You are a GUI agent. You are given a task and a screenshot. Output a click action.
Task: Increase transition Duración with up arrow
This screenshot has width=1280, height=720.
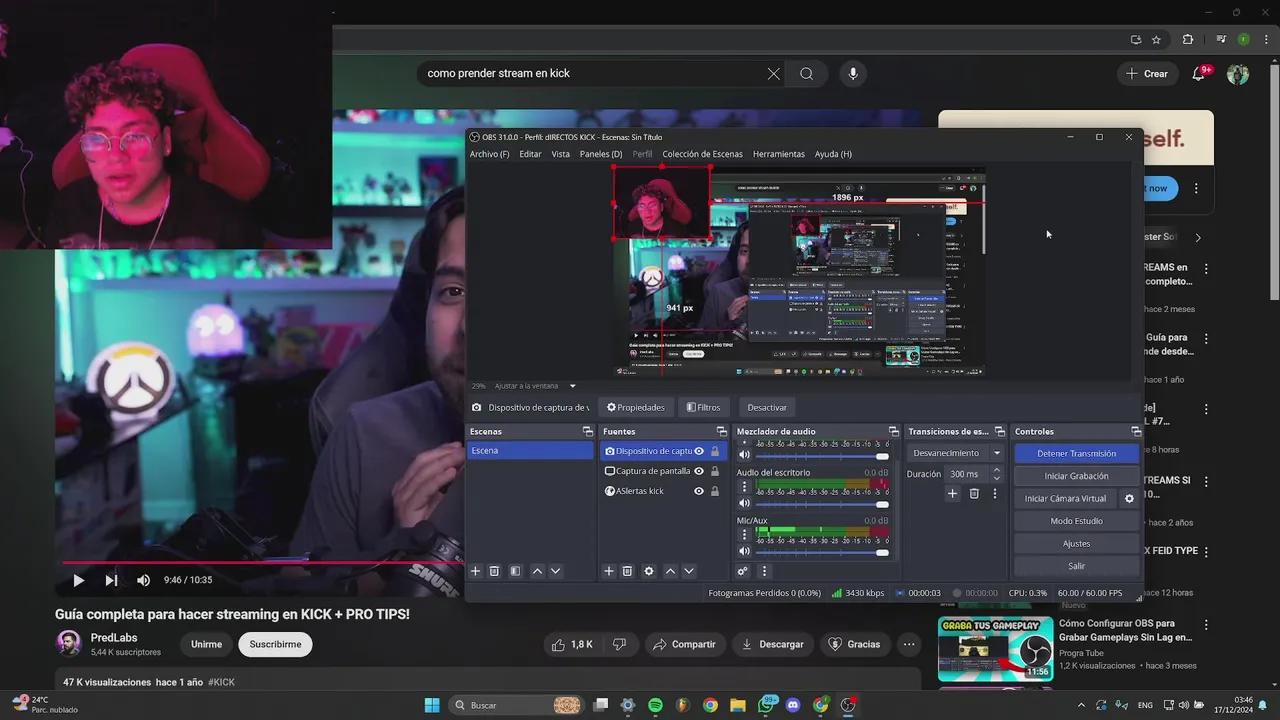click(997, 470)
